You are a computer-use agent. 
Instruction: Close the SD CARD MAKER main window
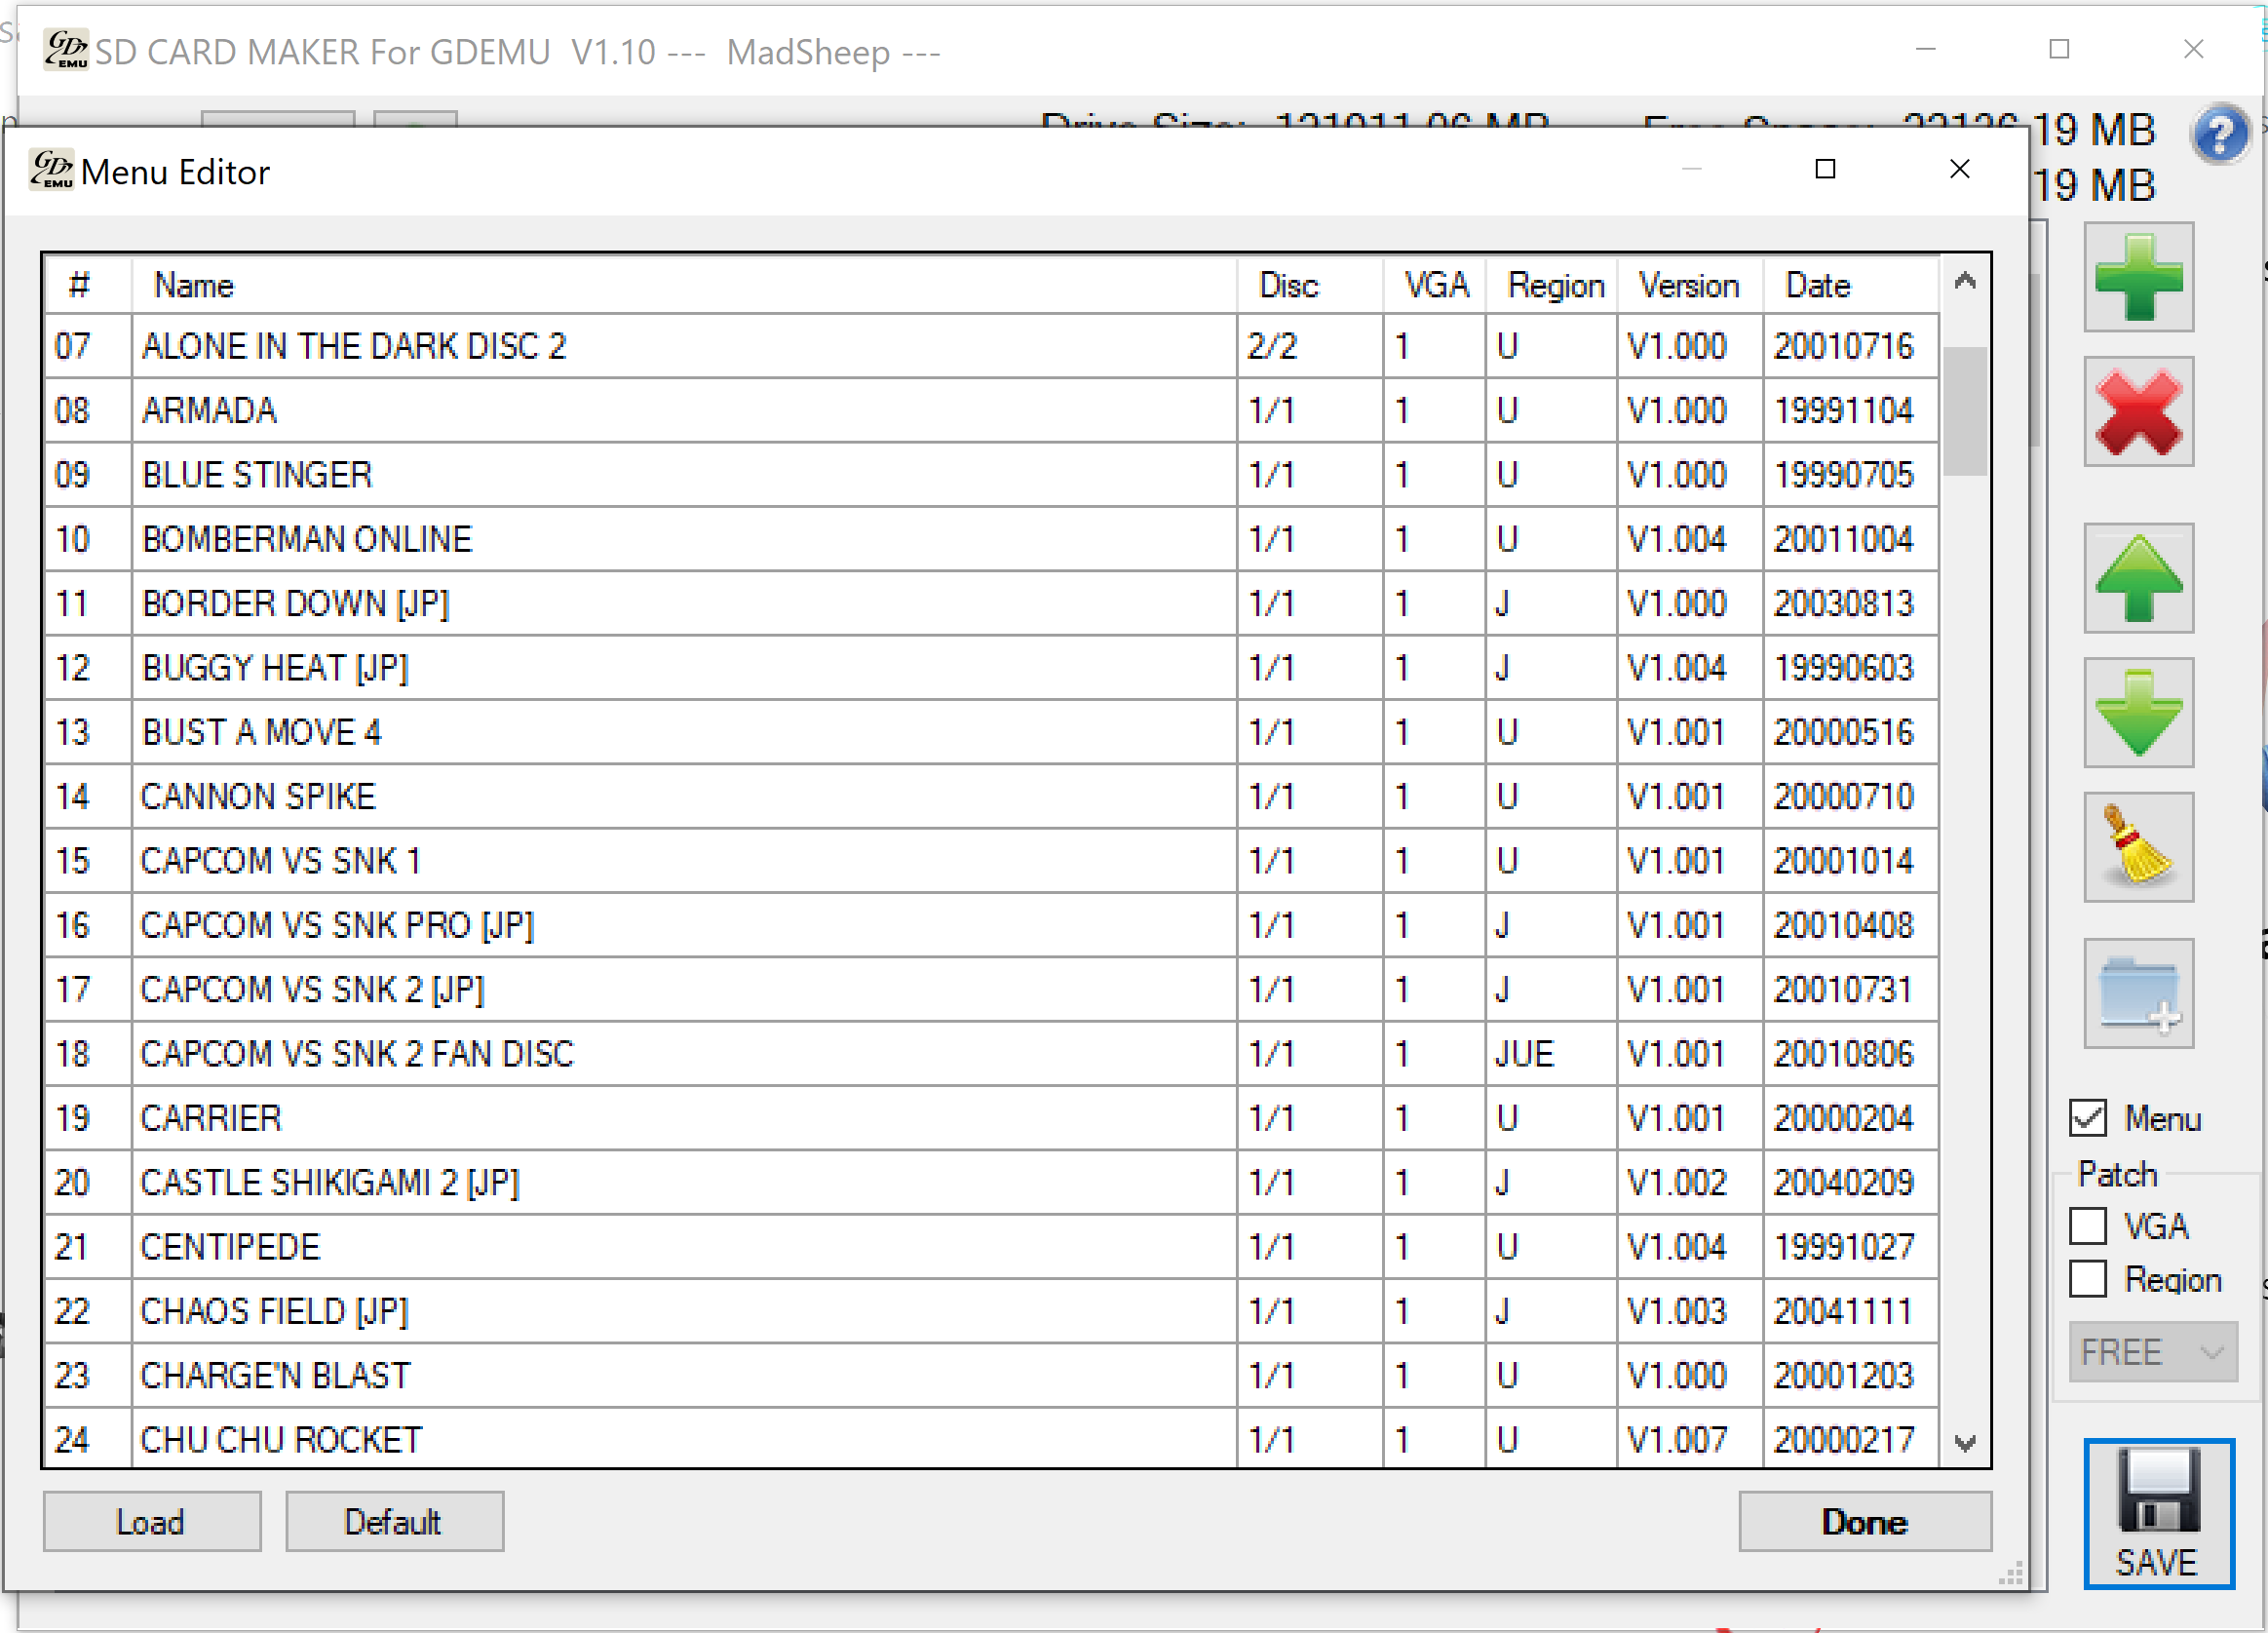coord(2193,49)
